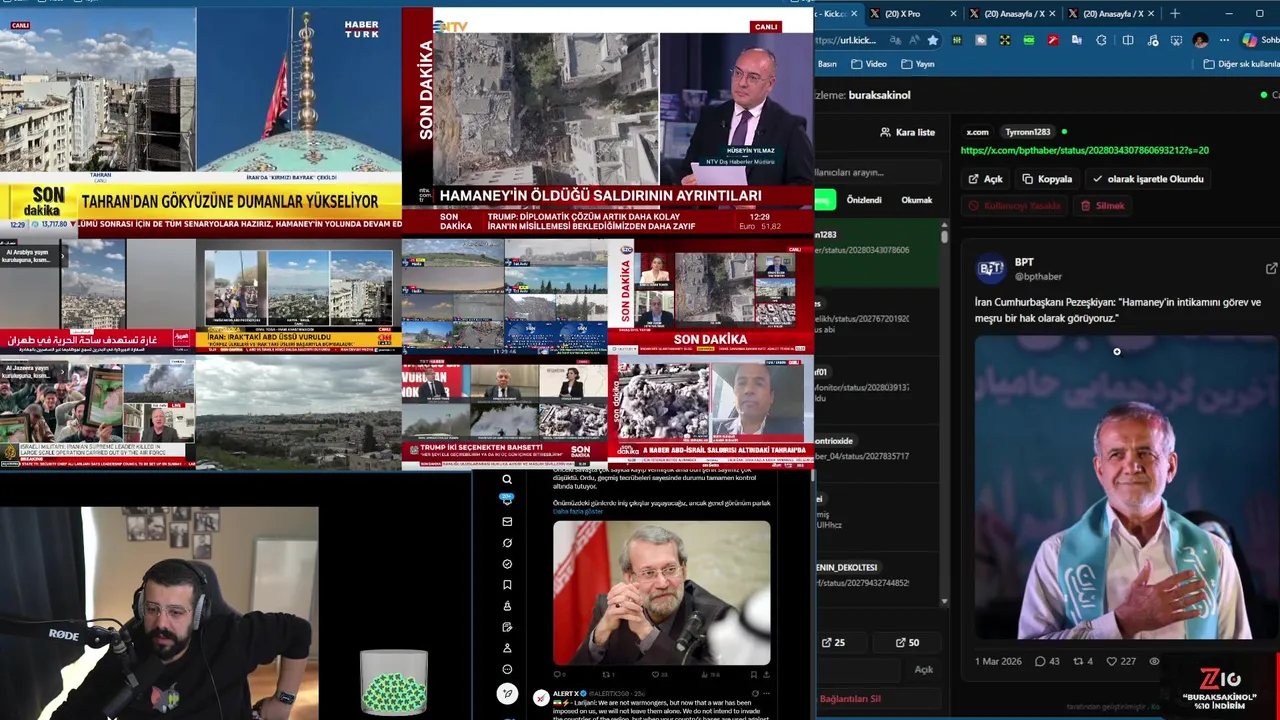This screenshot has height=720, width=1280.
Task: Open the green x.com bpthaber status link
Action: pos(1084,150)
